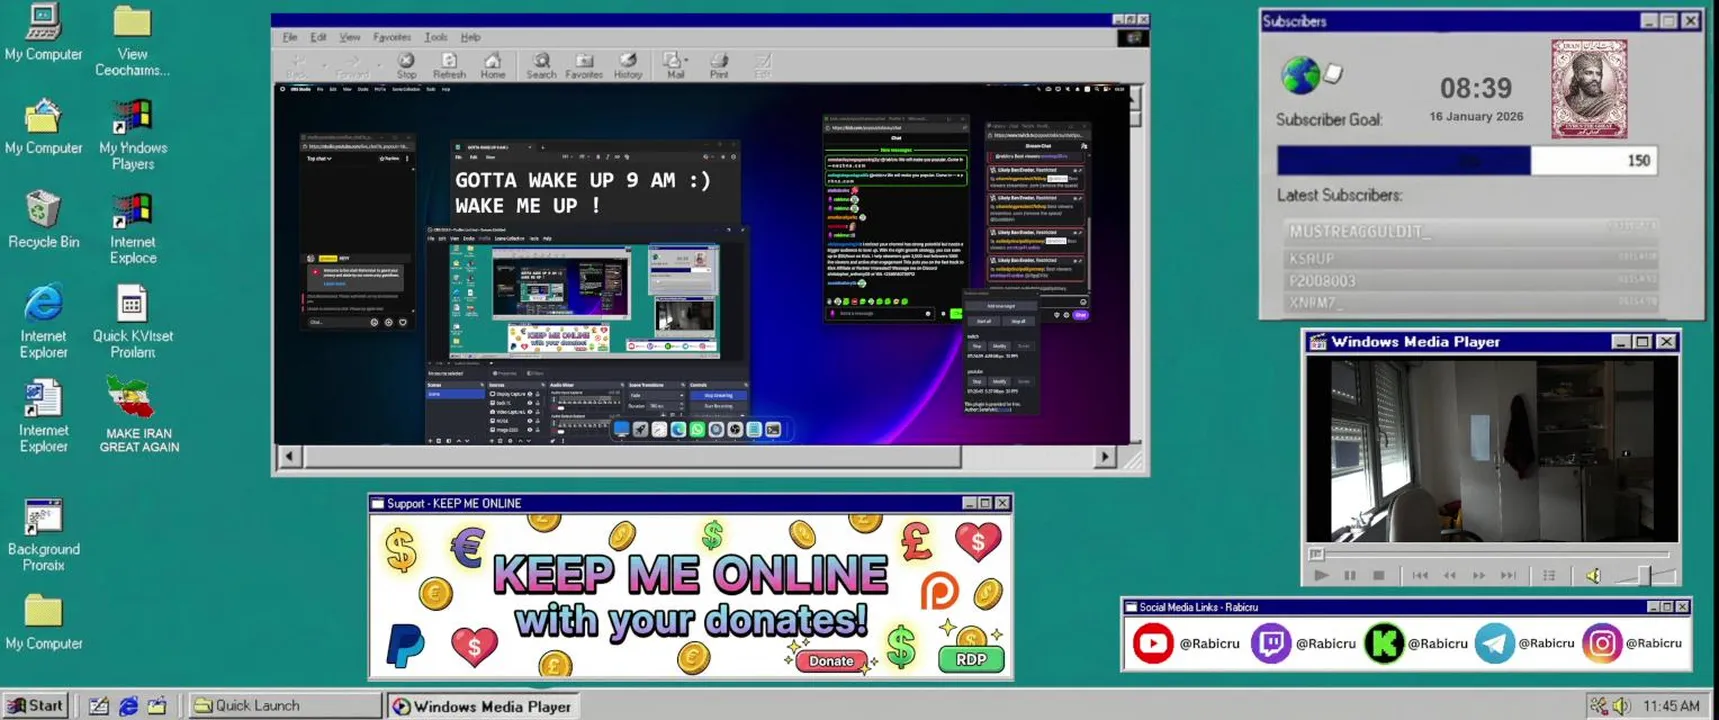Click the browser's horizontal scrollbar right arrow

click(1105, 457)
